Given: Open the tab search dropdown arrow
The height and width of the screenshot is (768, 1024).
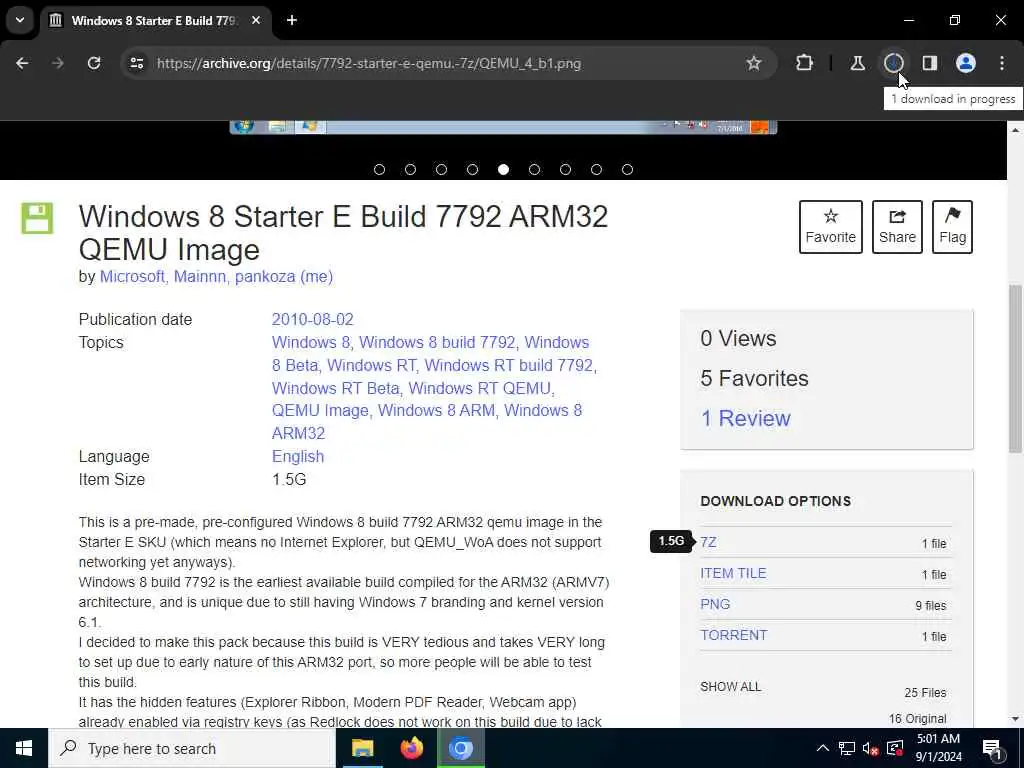Looking at the screenshot, I should (20, 20).
